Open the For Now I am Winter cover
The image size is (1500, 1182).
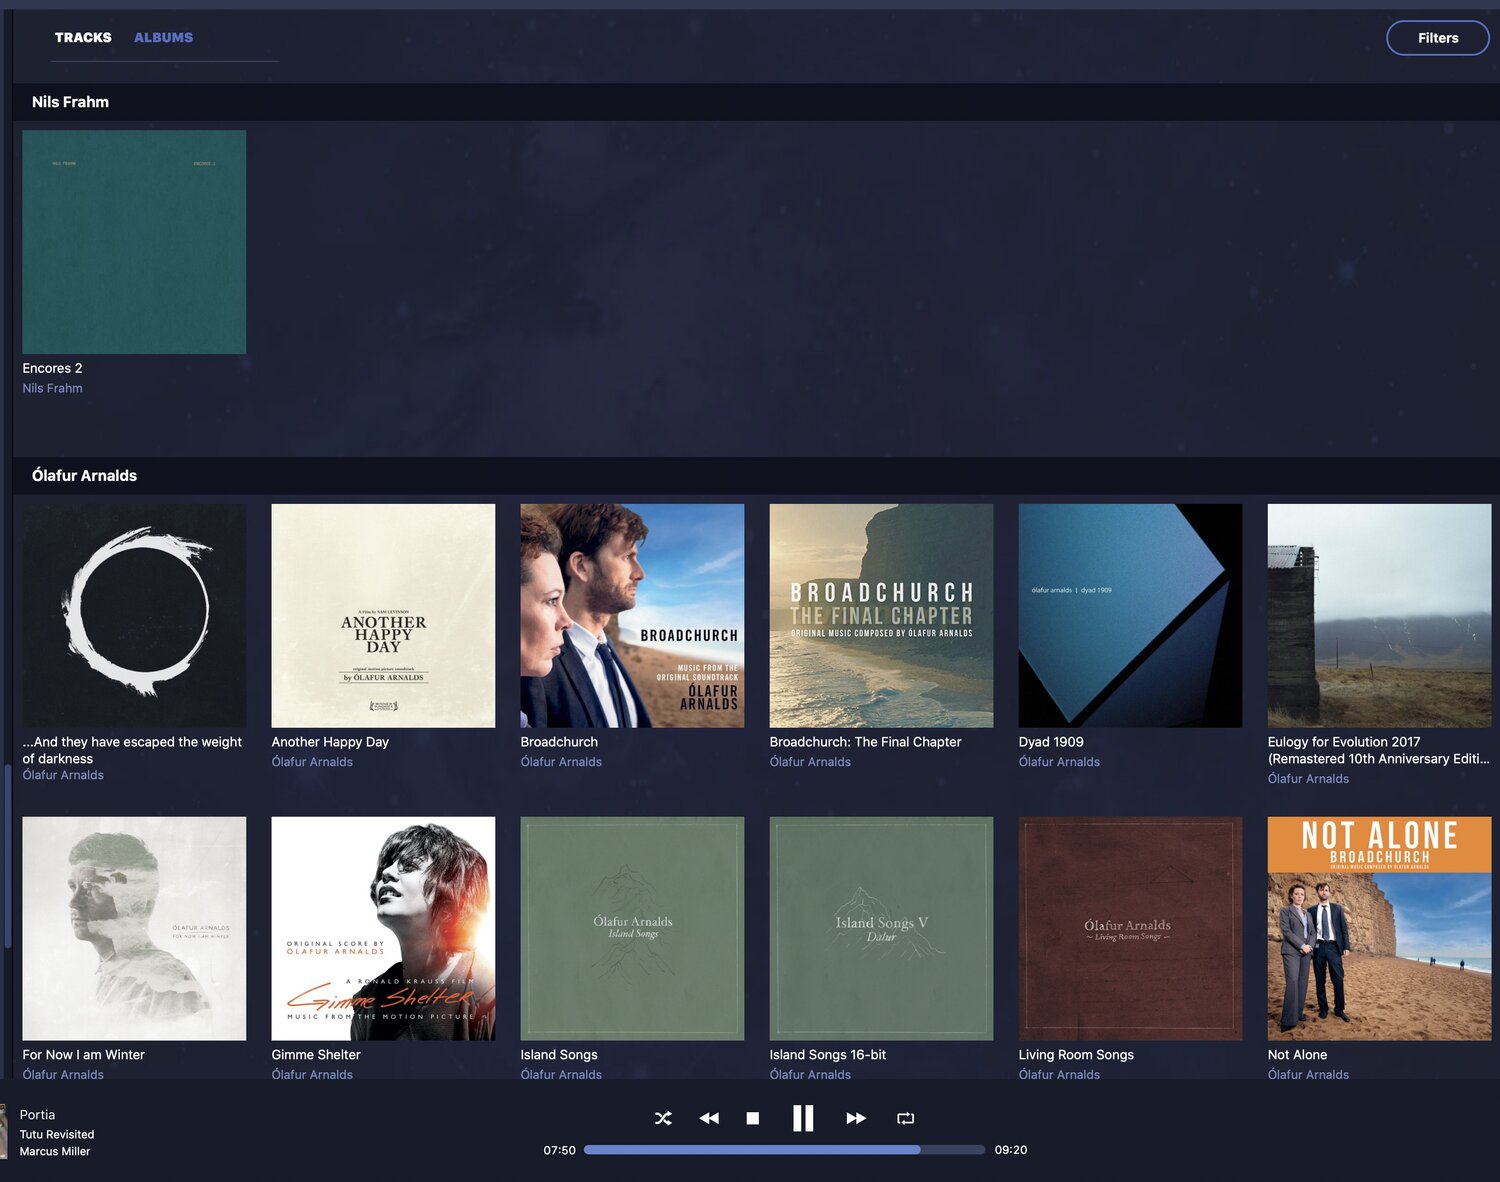[x=134, y=929]
